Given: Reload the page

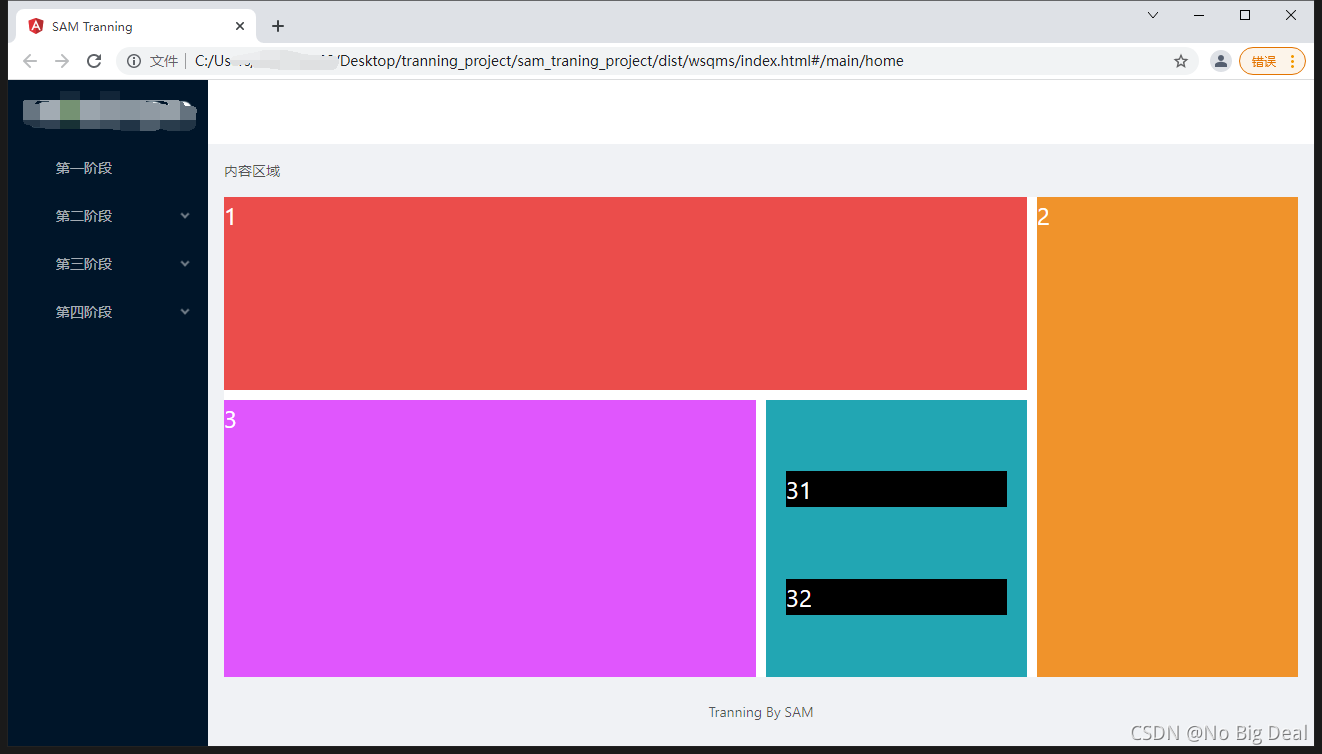Looking at the screenshot, I should coord(94,61).
